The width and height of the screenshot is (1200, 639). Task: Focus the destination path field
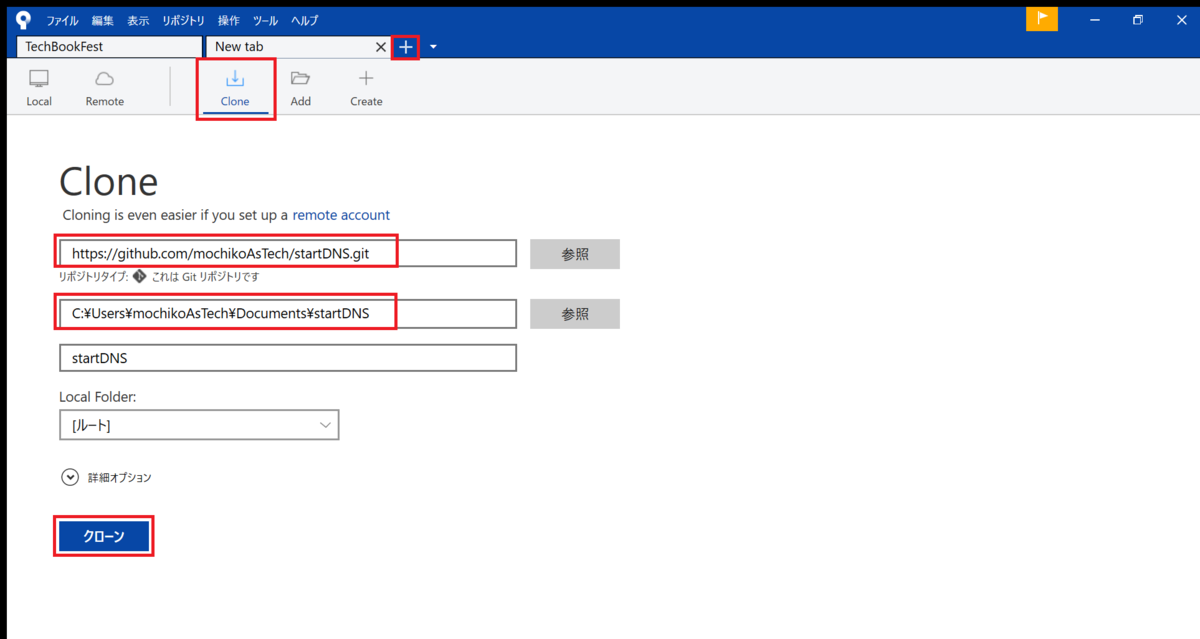[x=288, y=314]
